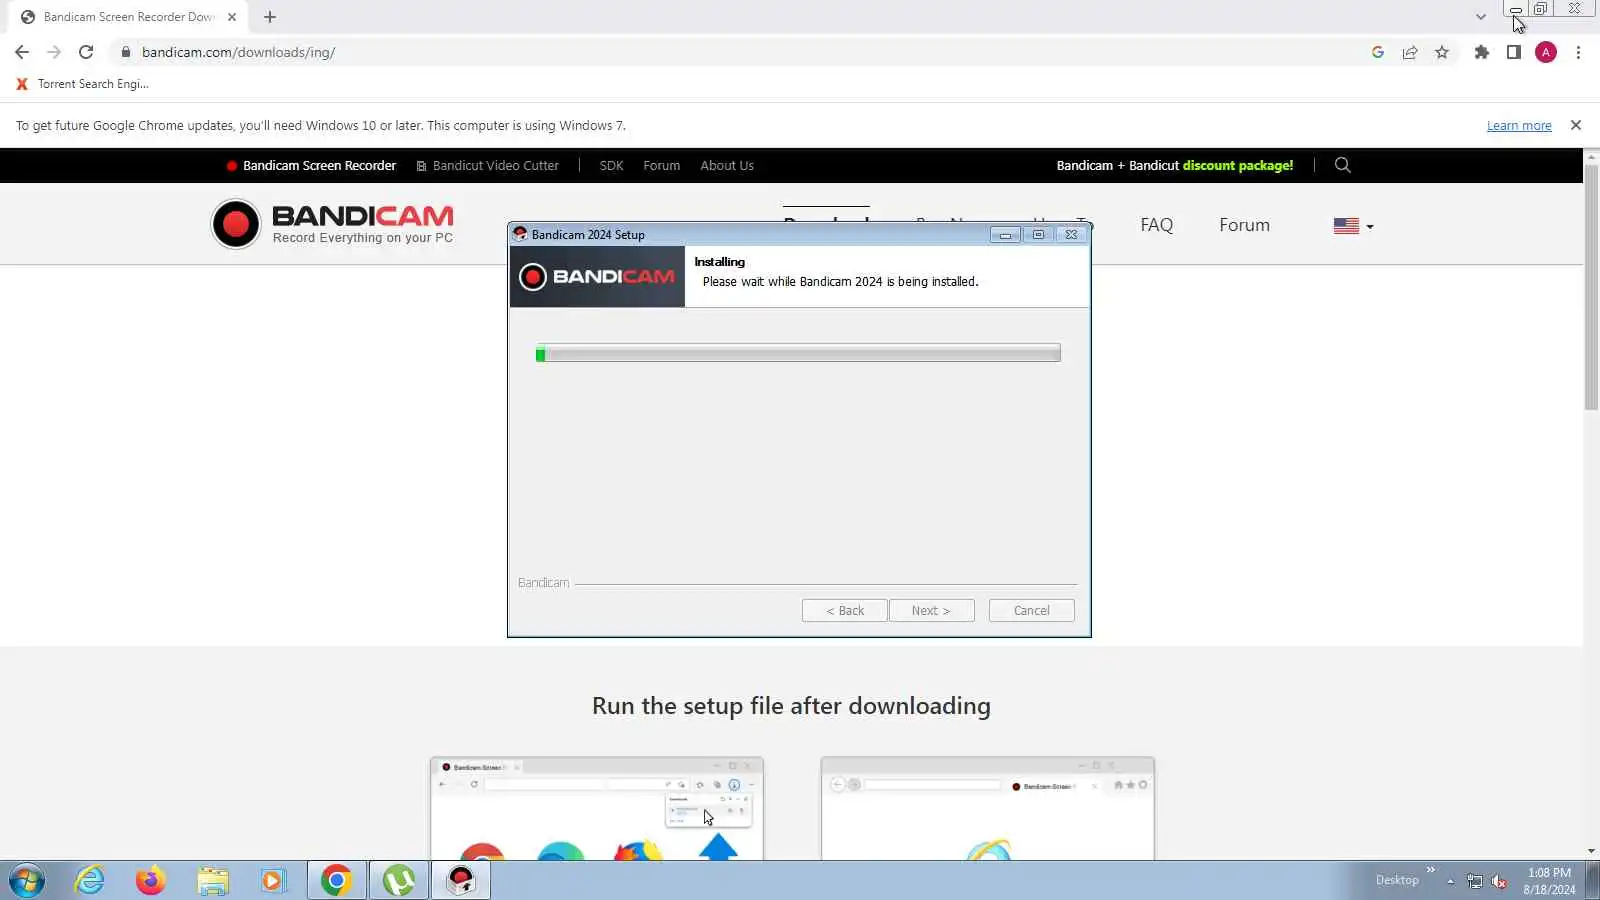The image size is (1600, 900).
Task: Open Chrome side panel
Action: pos(1514,52)
